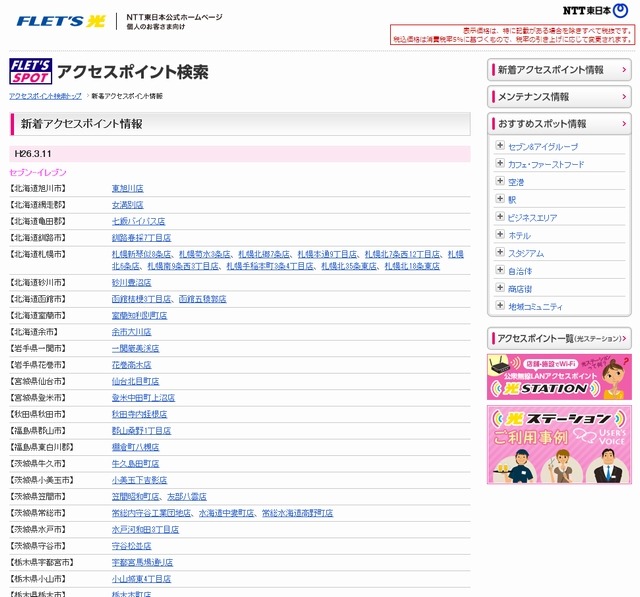The width and height of the screenshot is (640, 597).
Task: Click the NTT東日本 logo in the header
Action: (595, 11)
